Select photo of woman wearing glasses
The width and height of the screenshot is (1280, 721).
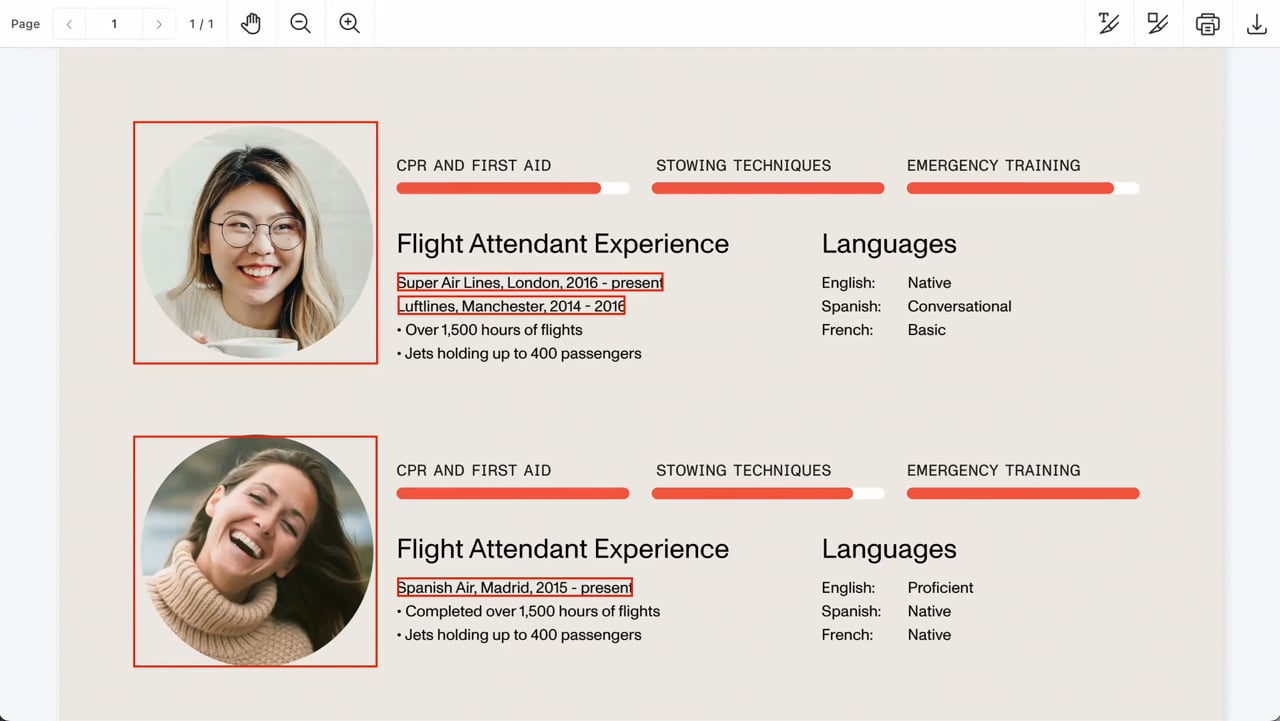255,243
